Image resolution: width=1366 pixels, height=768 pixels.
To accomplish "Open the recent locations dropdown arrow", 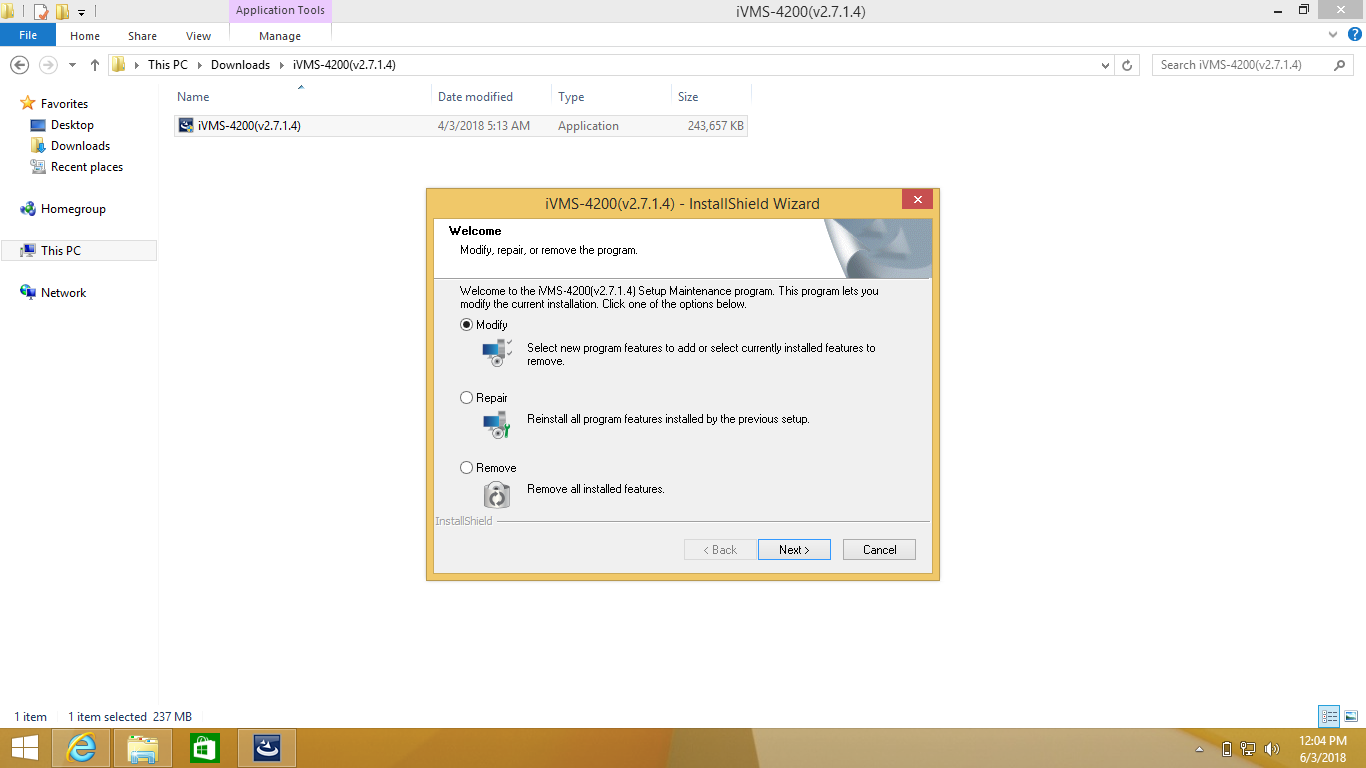I will pyautogui.click(x=72, y=65).
